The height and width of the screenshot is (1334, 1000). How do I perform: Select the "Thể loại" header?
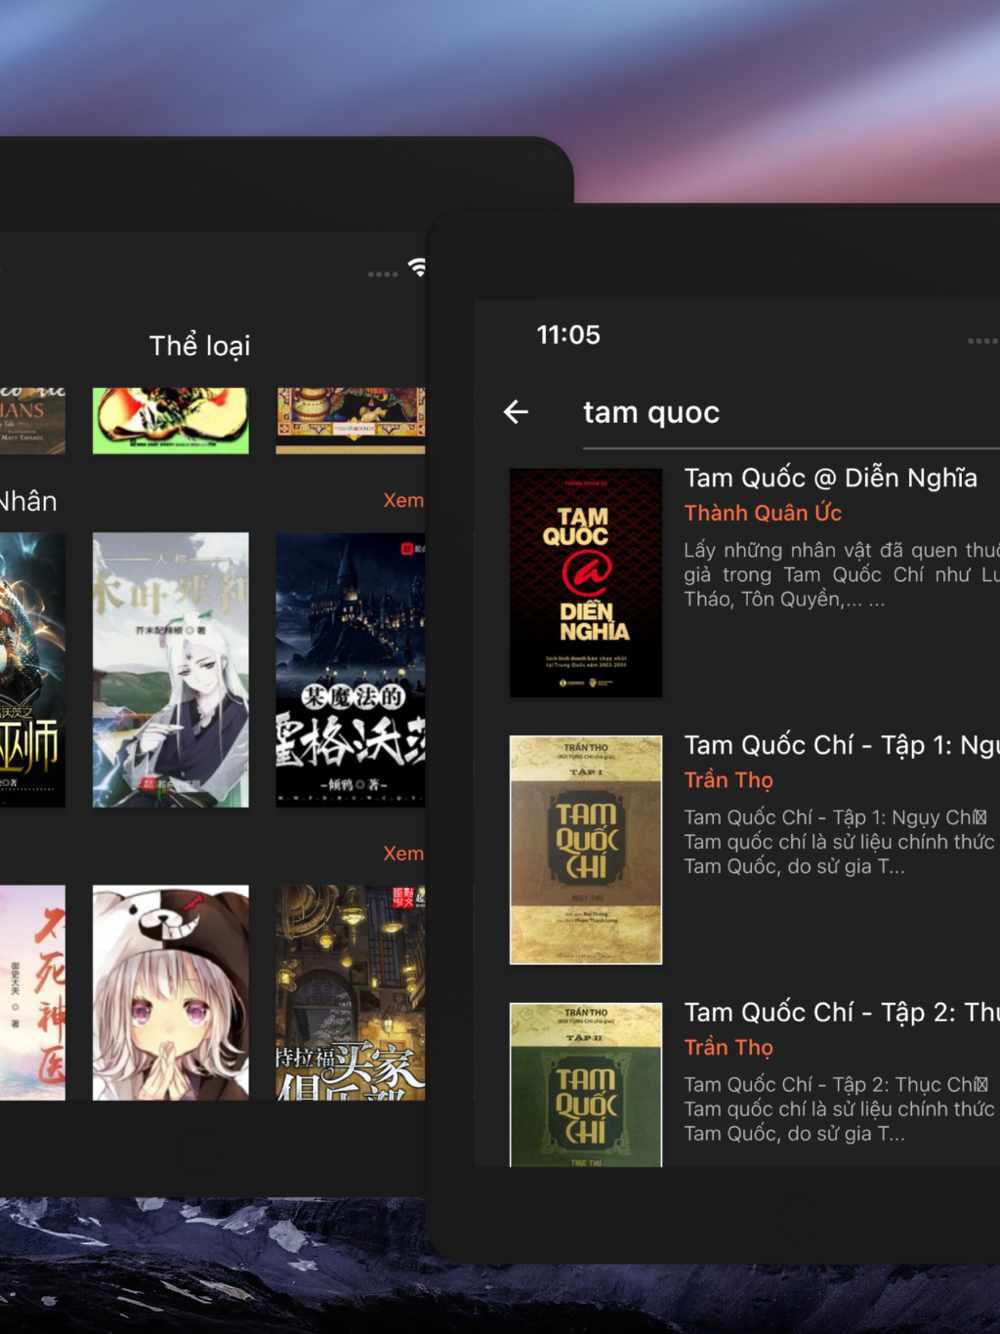click(199, 346)
